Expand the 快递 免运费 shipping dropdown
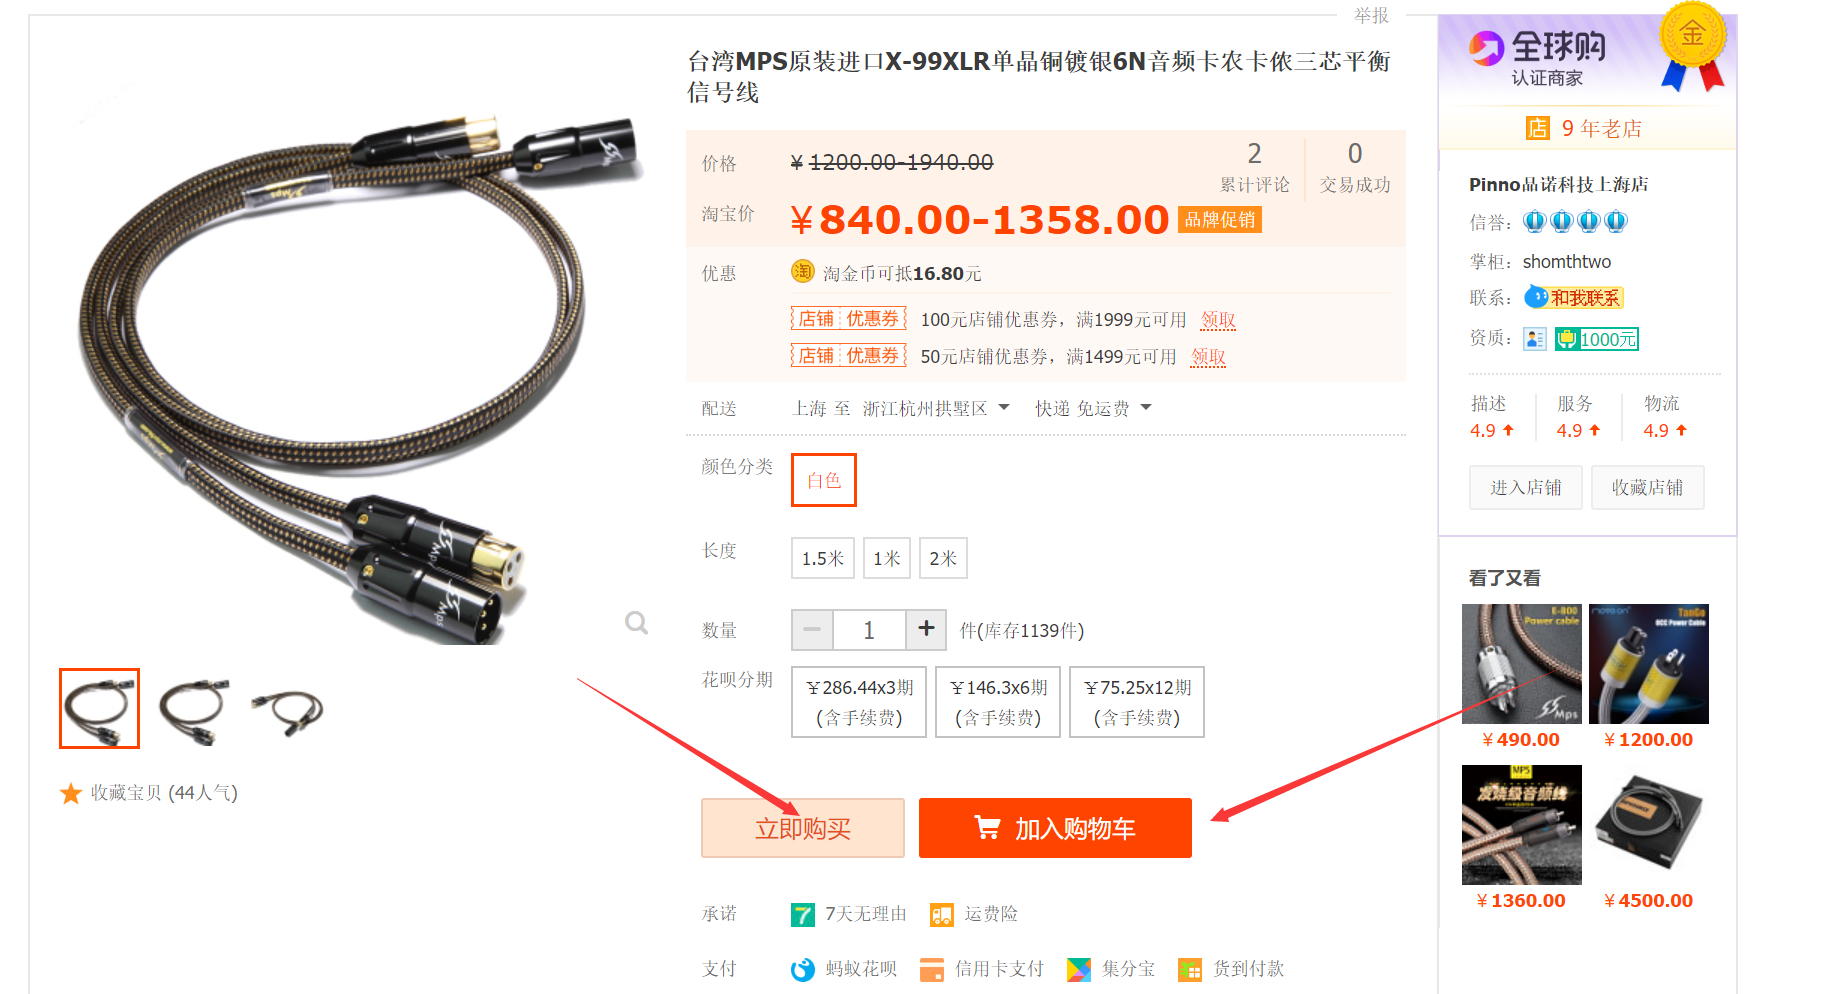1826x994 pixels. pos(1093,408)
